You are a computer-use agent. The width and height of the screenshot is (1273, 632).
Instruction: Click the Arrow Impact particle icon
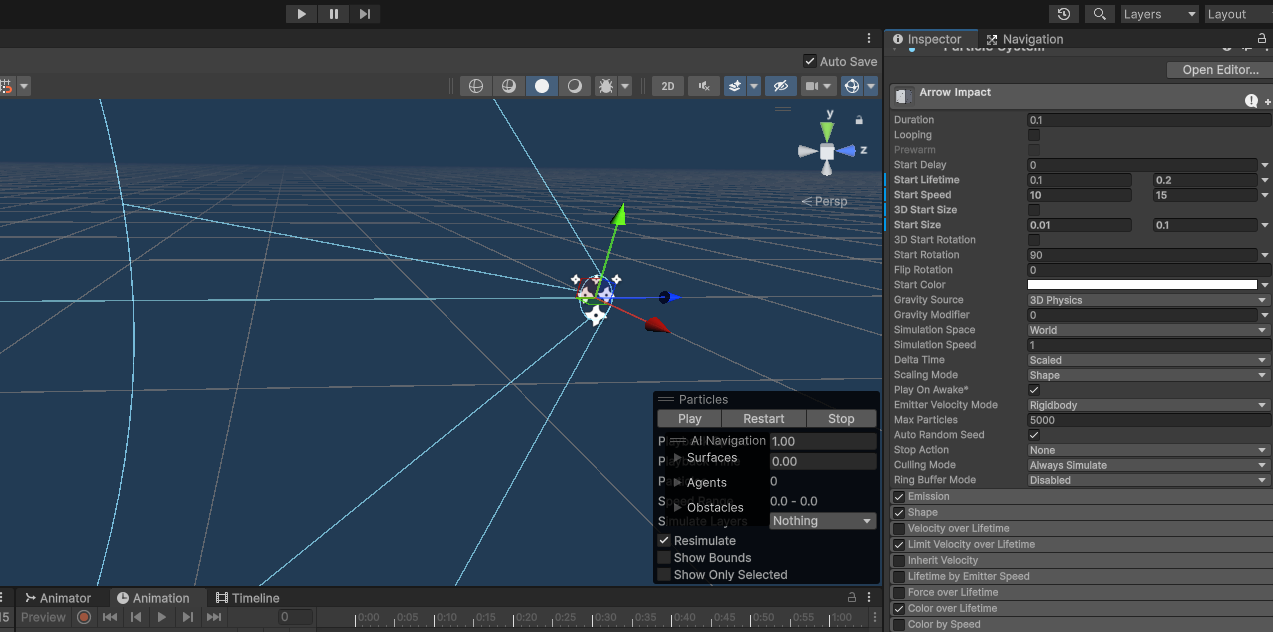click(x=904, y=96)
